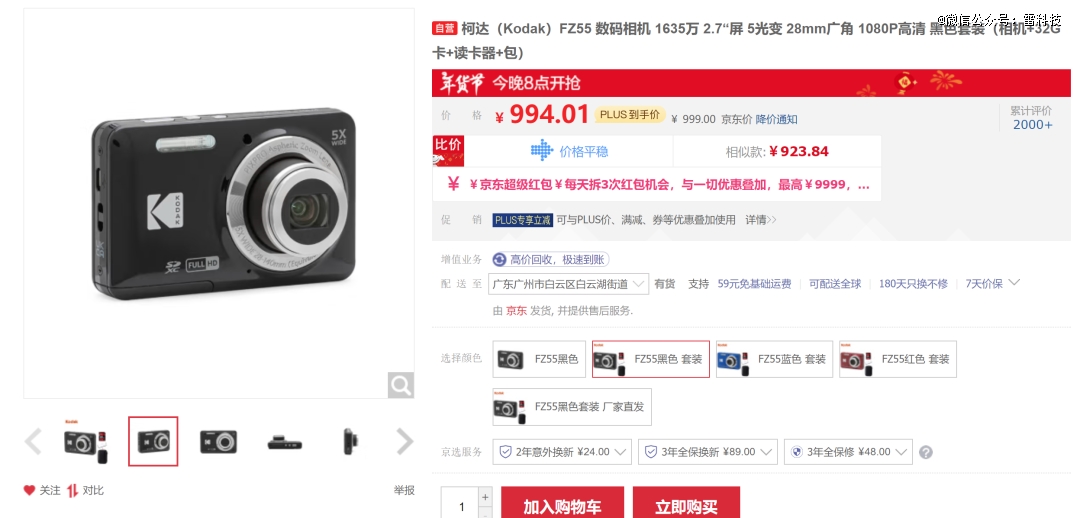This screenshot has width=1080, height=518.
Task: Open delivery address dropdown 广东广州市白云区
Action: tap(568, 284)
